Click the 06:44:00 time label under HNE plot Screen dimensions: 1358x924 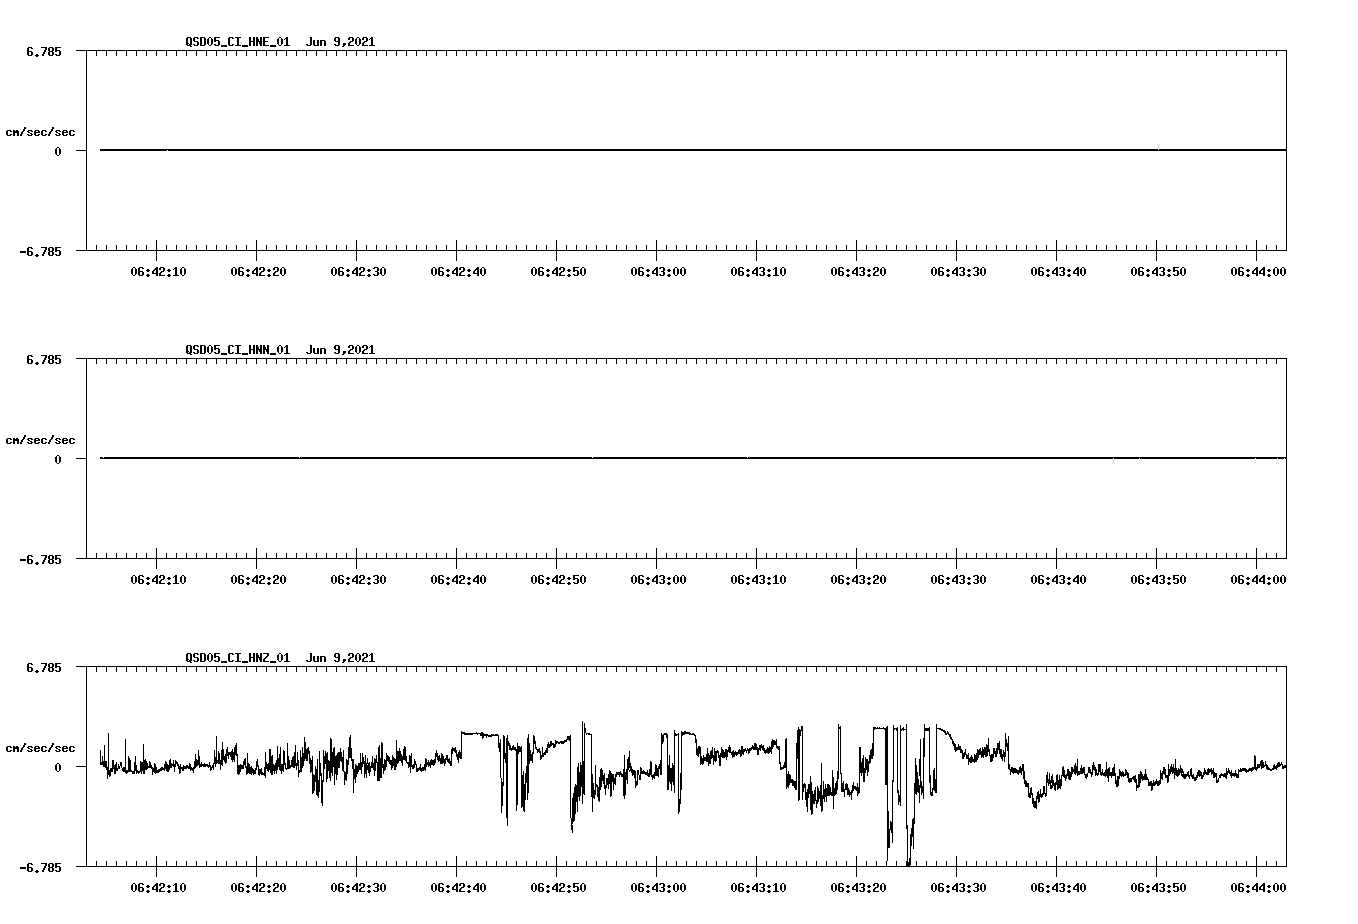1258,272
